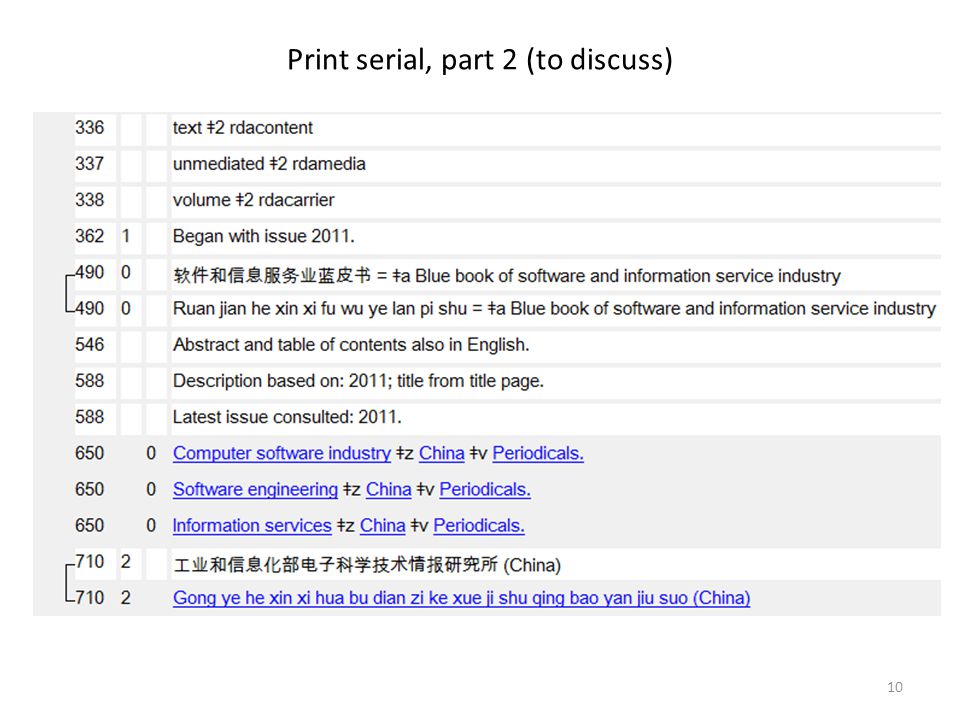Click 'China' link in Computer software industry row
The width and height of the screenshot is (960, 720).
click(x=441, y=453)
